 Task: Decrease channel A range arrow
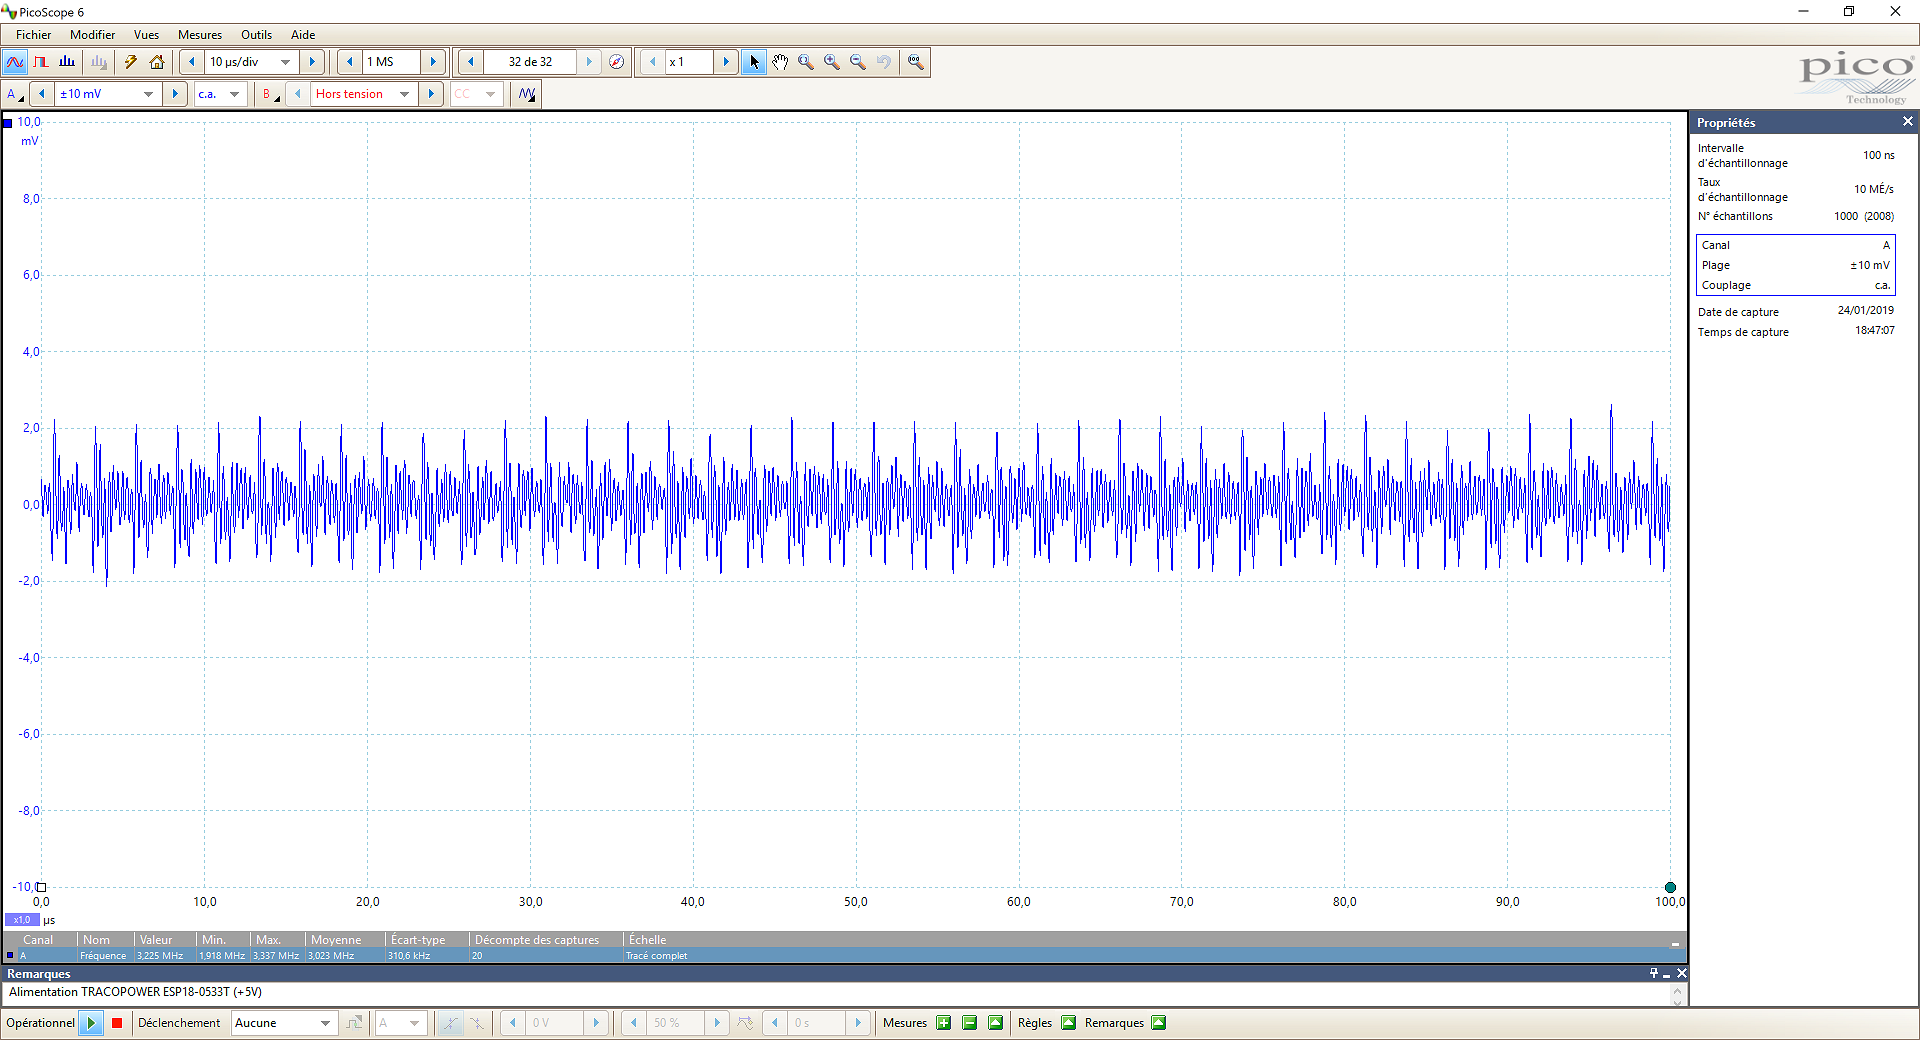[41, 94]
